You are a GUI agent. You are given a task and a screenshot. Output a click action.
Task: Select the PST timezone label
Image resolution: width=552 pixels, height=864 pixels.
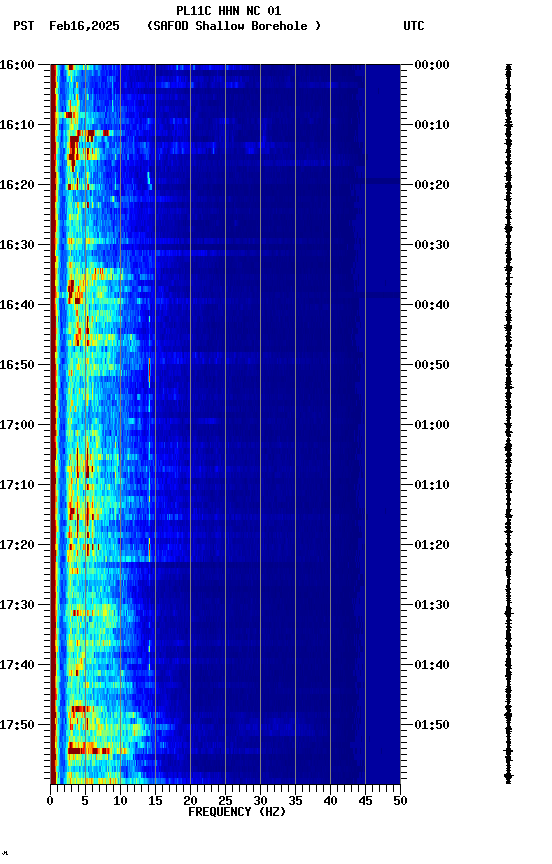24,26
